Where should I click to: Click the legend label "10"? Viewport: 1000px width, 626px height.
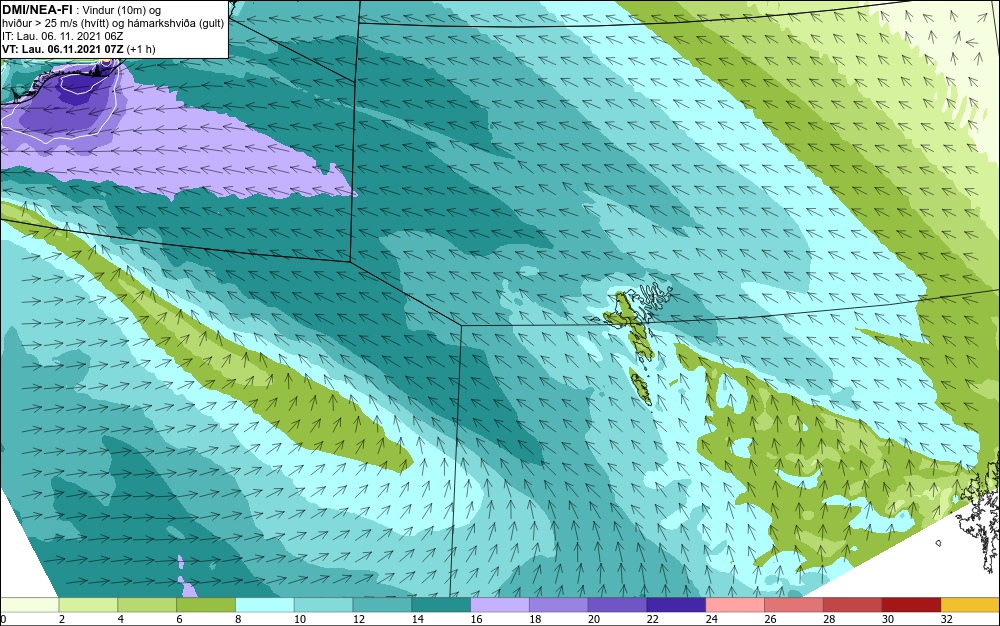point(300,619)
